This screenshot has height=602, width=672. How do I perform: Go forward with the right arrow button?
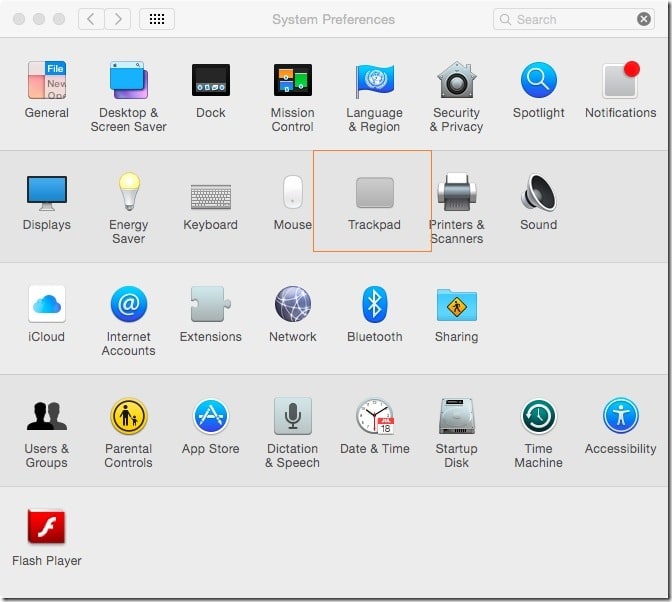pyautogui.click(x=118, y=19)
